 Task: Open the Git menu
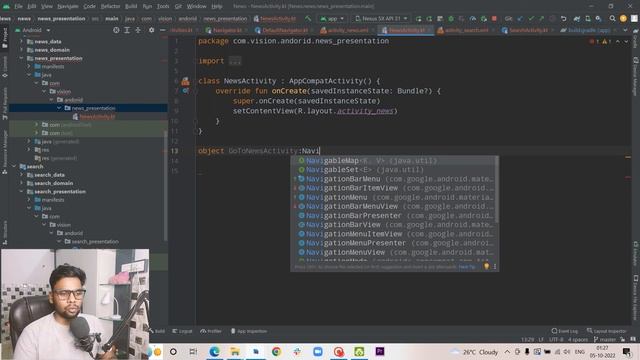[178, 7]
